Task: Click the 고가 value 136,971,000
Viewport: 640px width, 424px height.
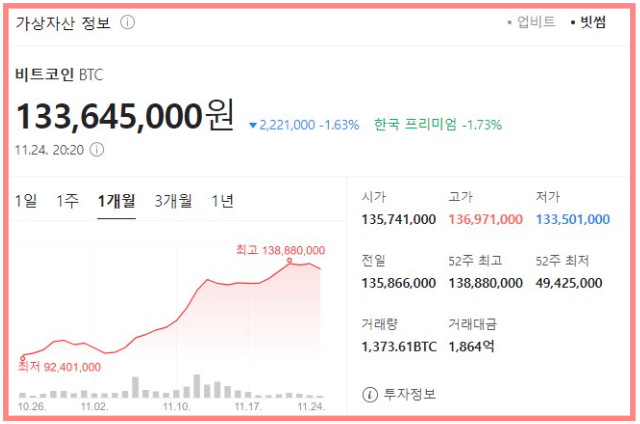Action: coord(486,219)
